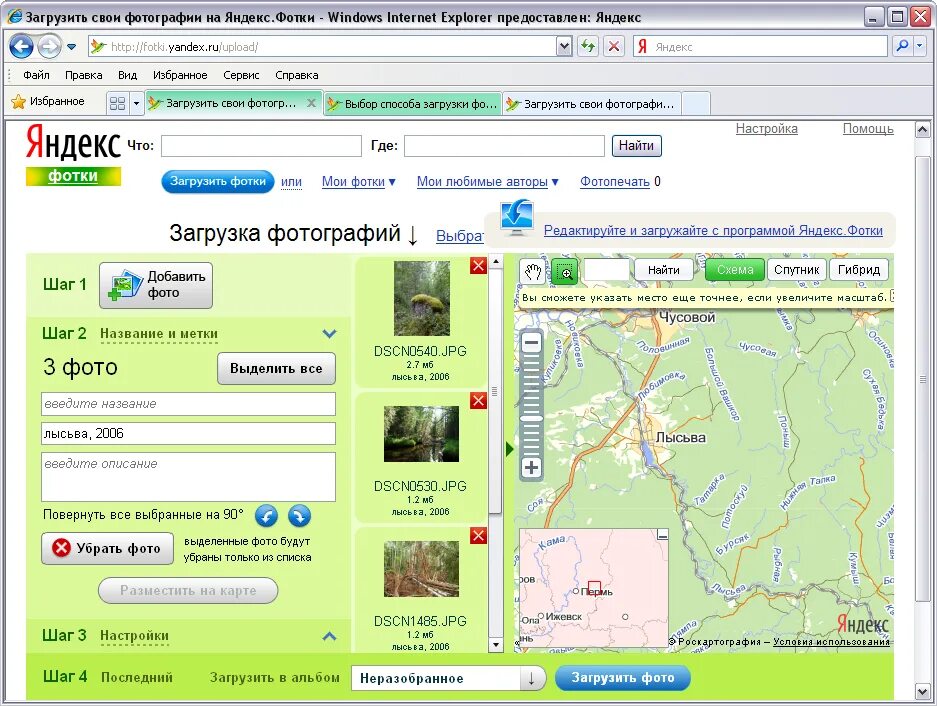
Task: Open the Сервис menu
Action: [x=241, y=75]
